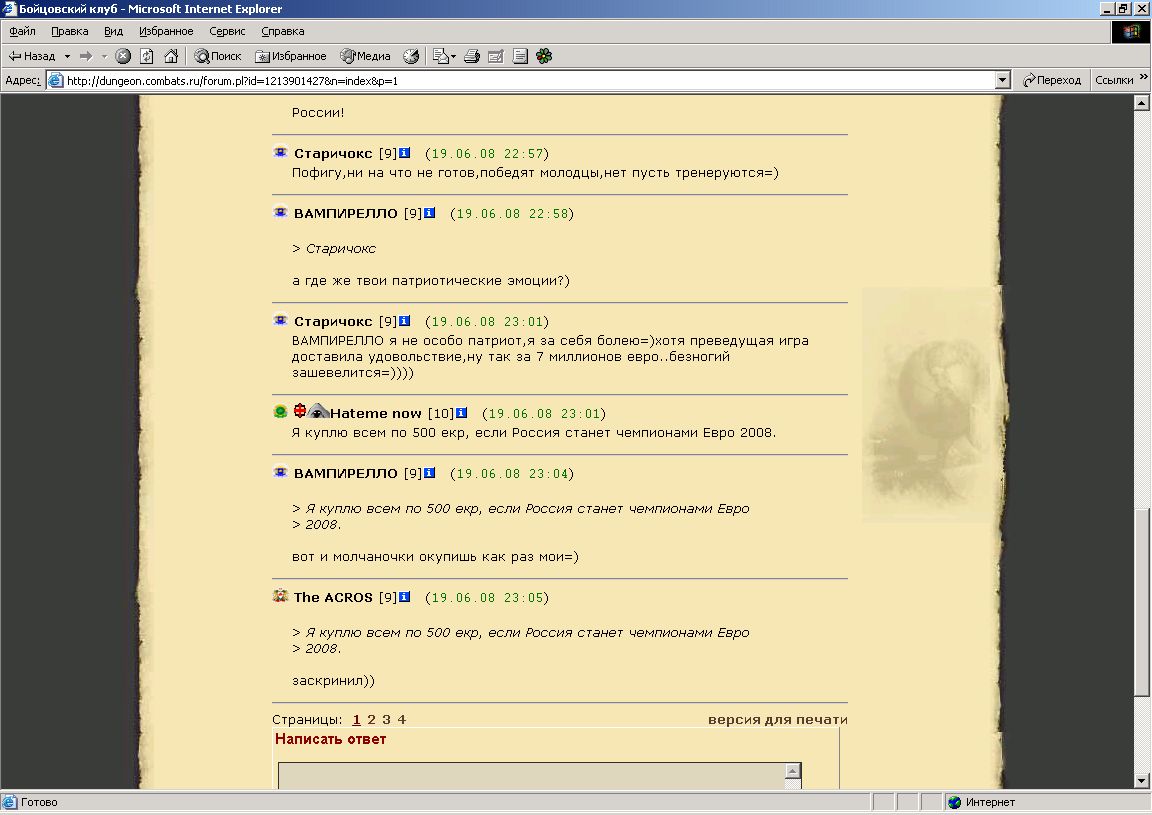Click the reply textarea scroll up arrow

pyautogui.click(x=792, y=771)
